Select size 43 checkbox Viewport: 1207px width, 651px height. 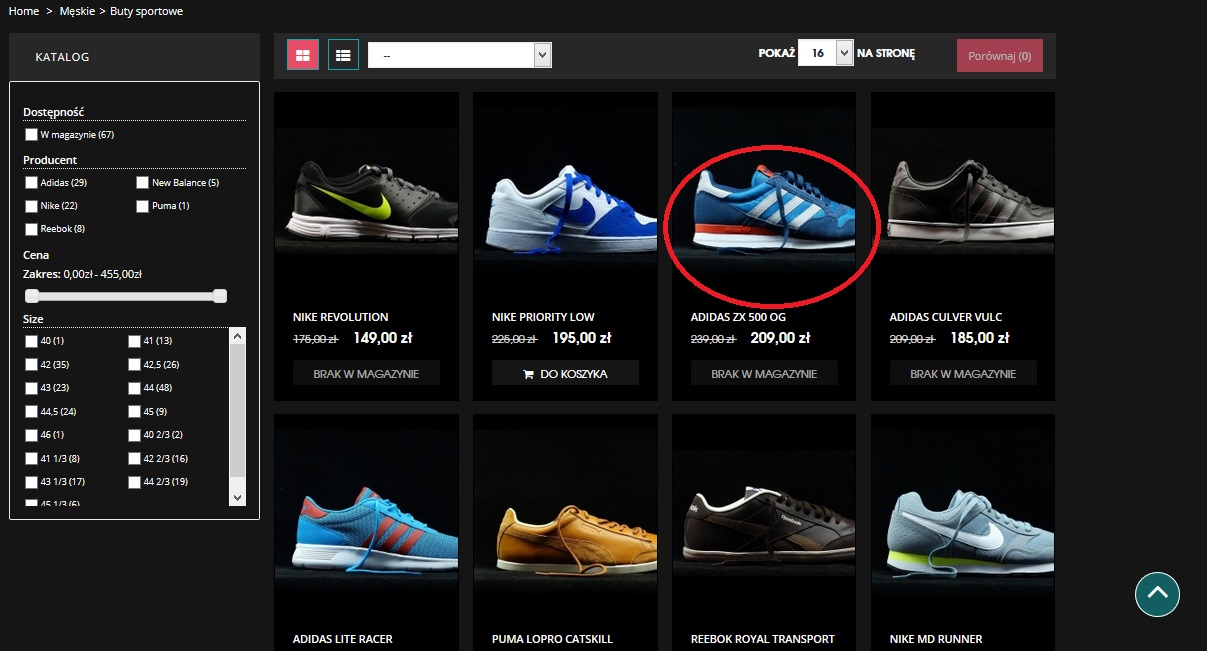tap(32, 388)
